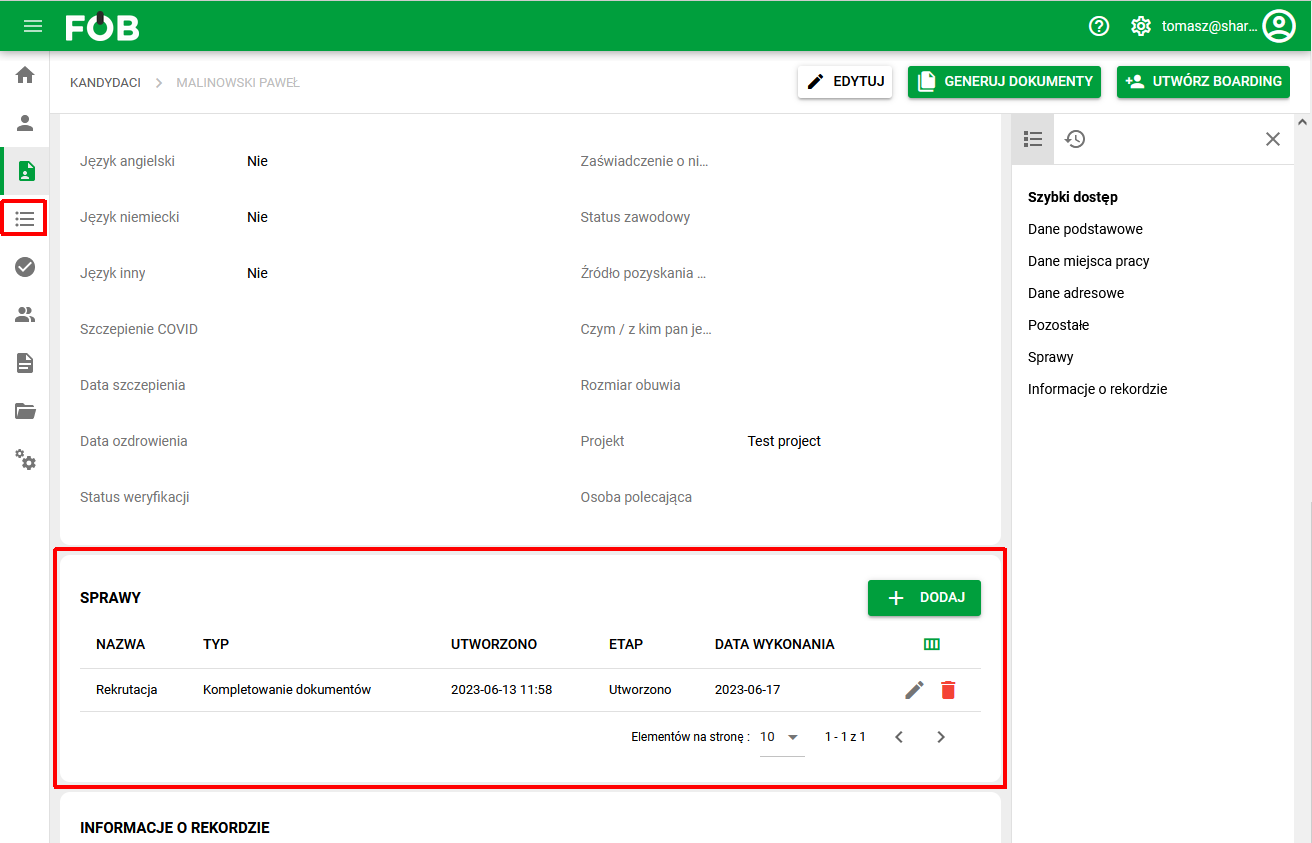The height and width of the screenshot is (843, 1312).
Task: Open the table column chooser icon
Action: coord(932,644)
